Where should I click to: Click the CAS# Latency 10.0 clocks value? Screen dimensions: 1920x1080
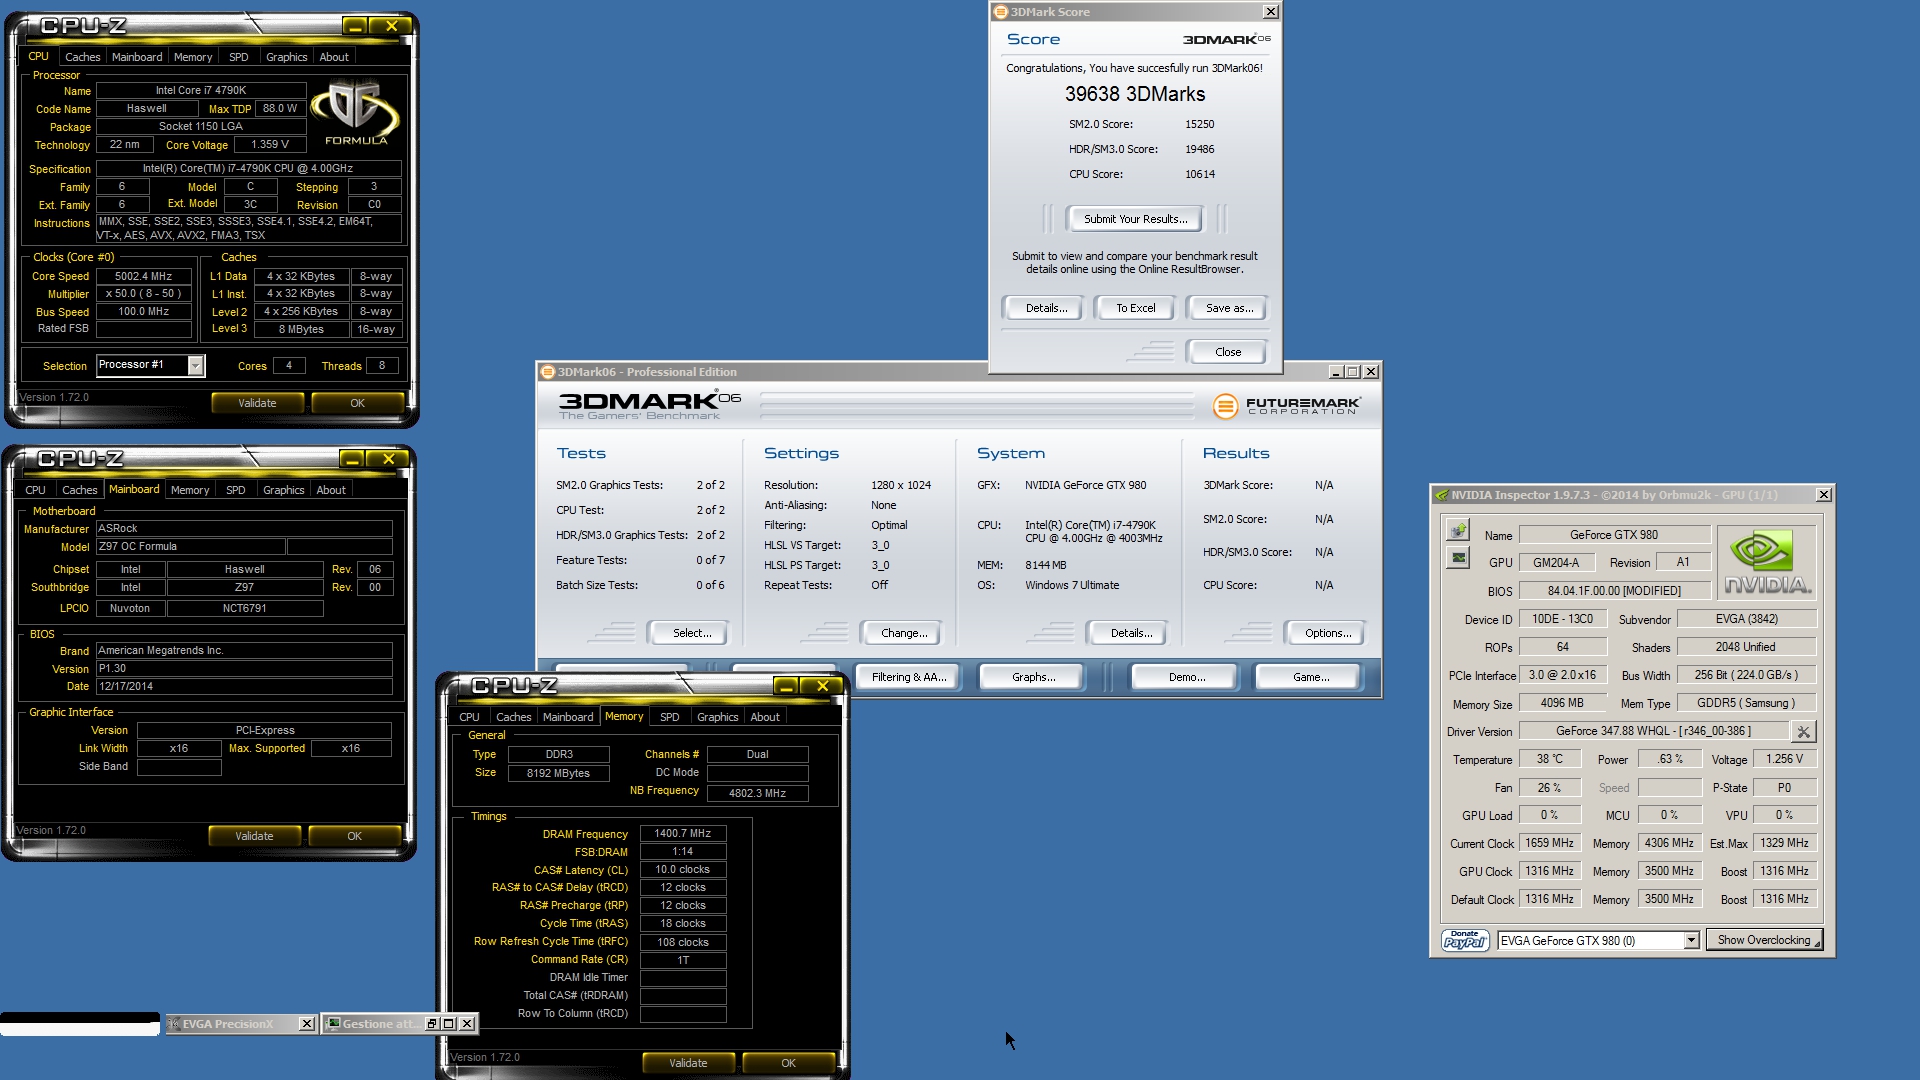tap(683, 869)
